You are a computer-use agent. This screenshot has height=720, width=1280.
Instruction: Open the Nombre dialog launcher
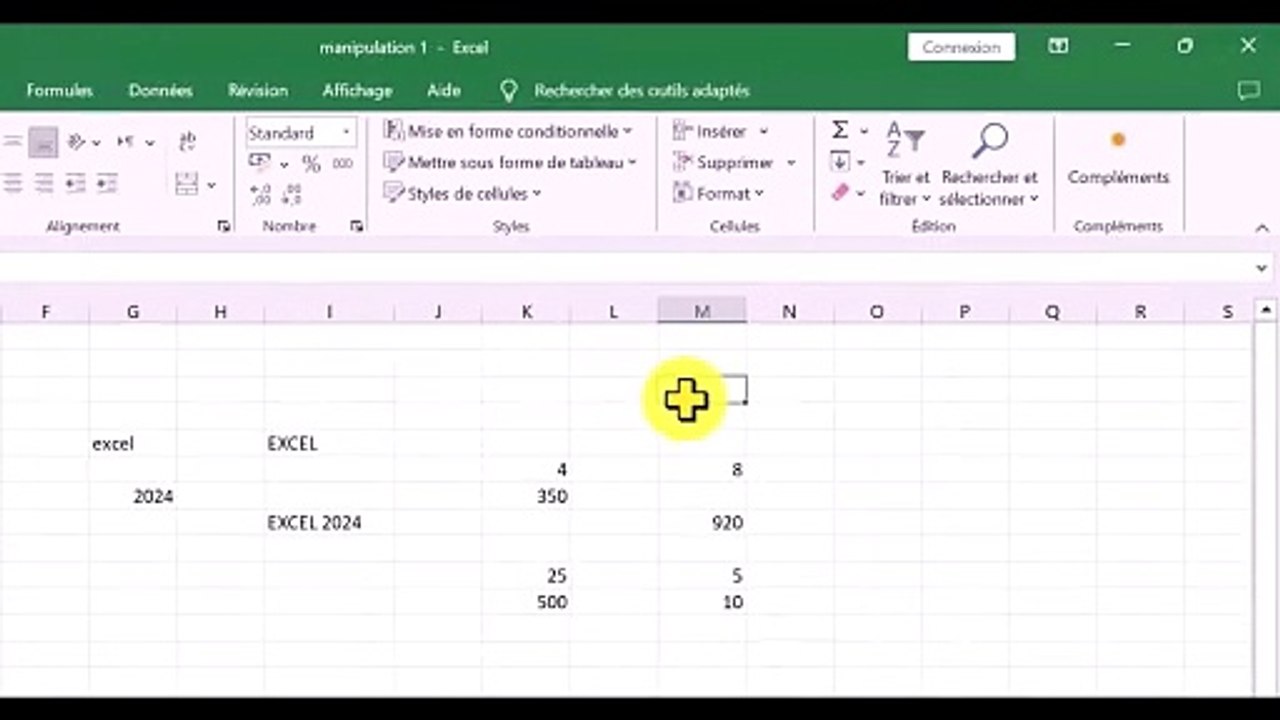356,227
